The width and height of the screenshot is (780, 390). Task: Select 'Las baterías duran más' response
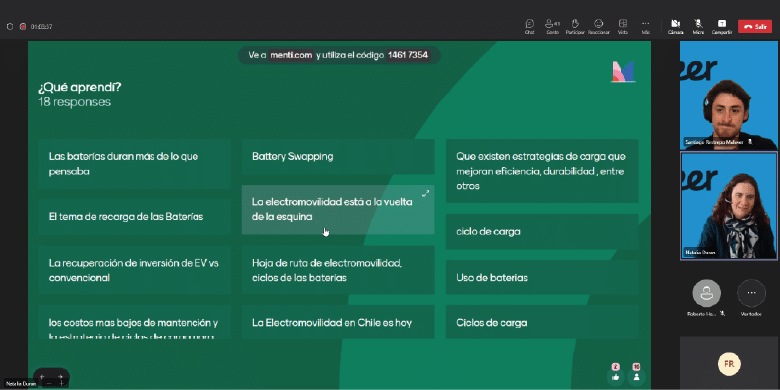134,164
